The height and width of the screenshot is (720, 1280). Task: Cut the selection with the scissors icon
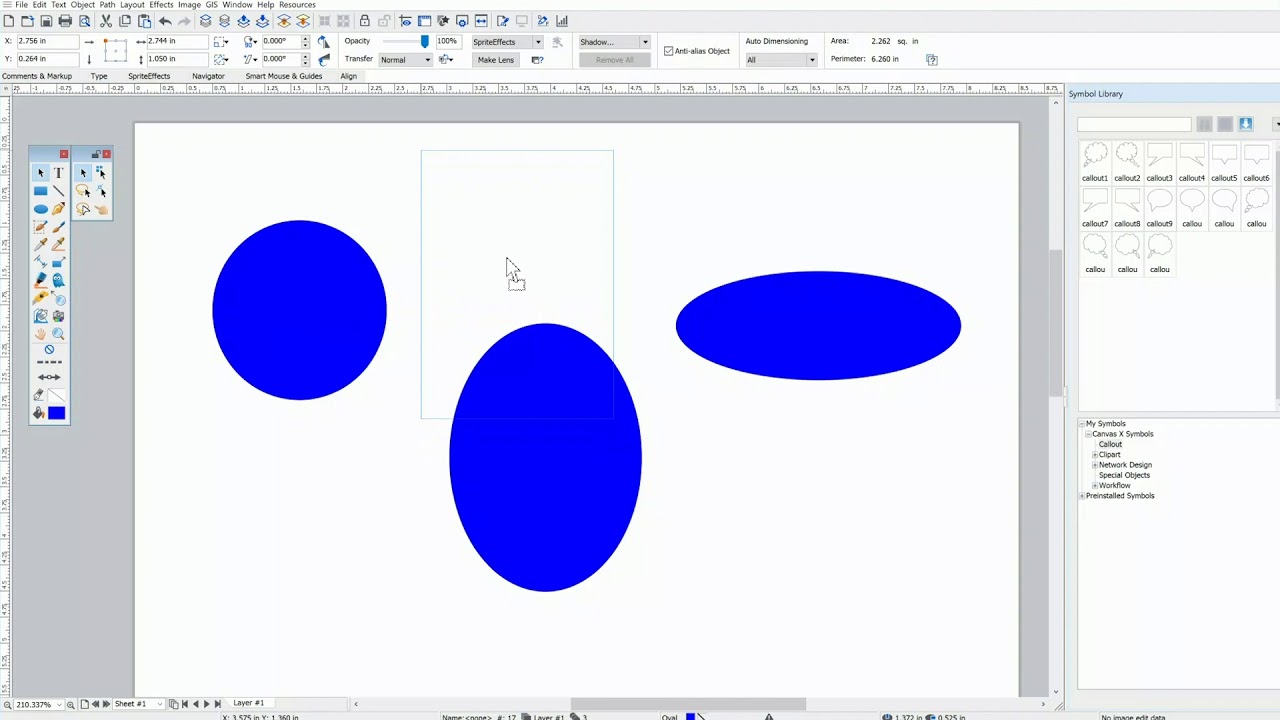[105, 20]
